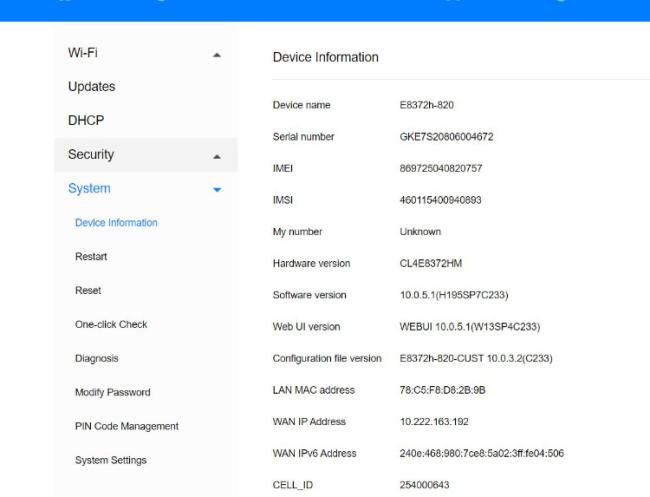The image size is (650, 497).
Task: Select the Security menu label
Action: click(x=91, y=154)
